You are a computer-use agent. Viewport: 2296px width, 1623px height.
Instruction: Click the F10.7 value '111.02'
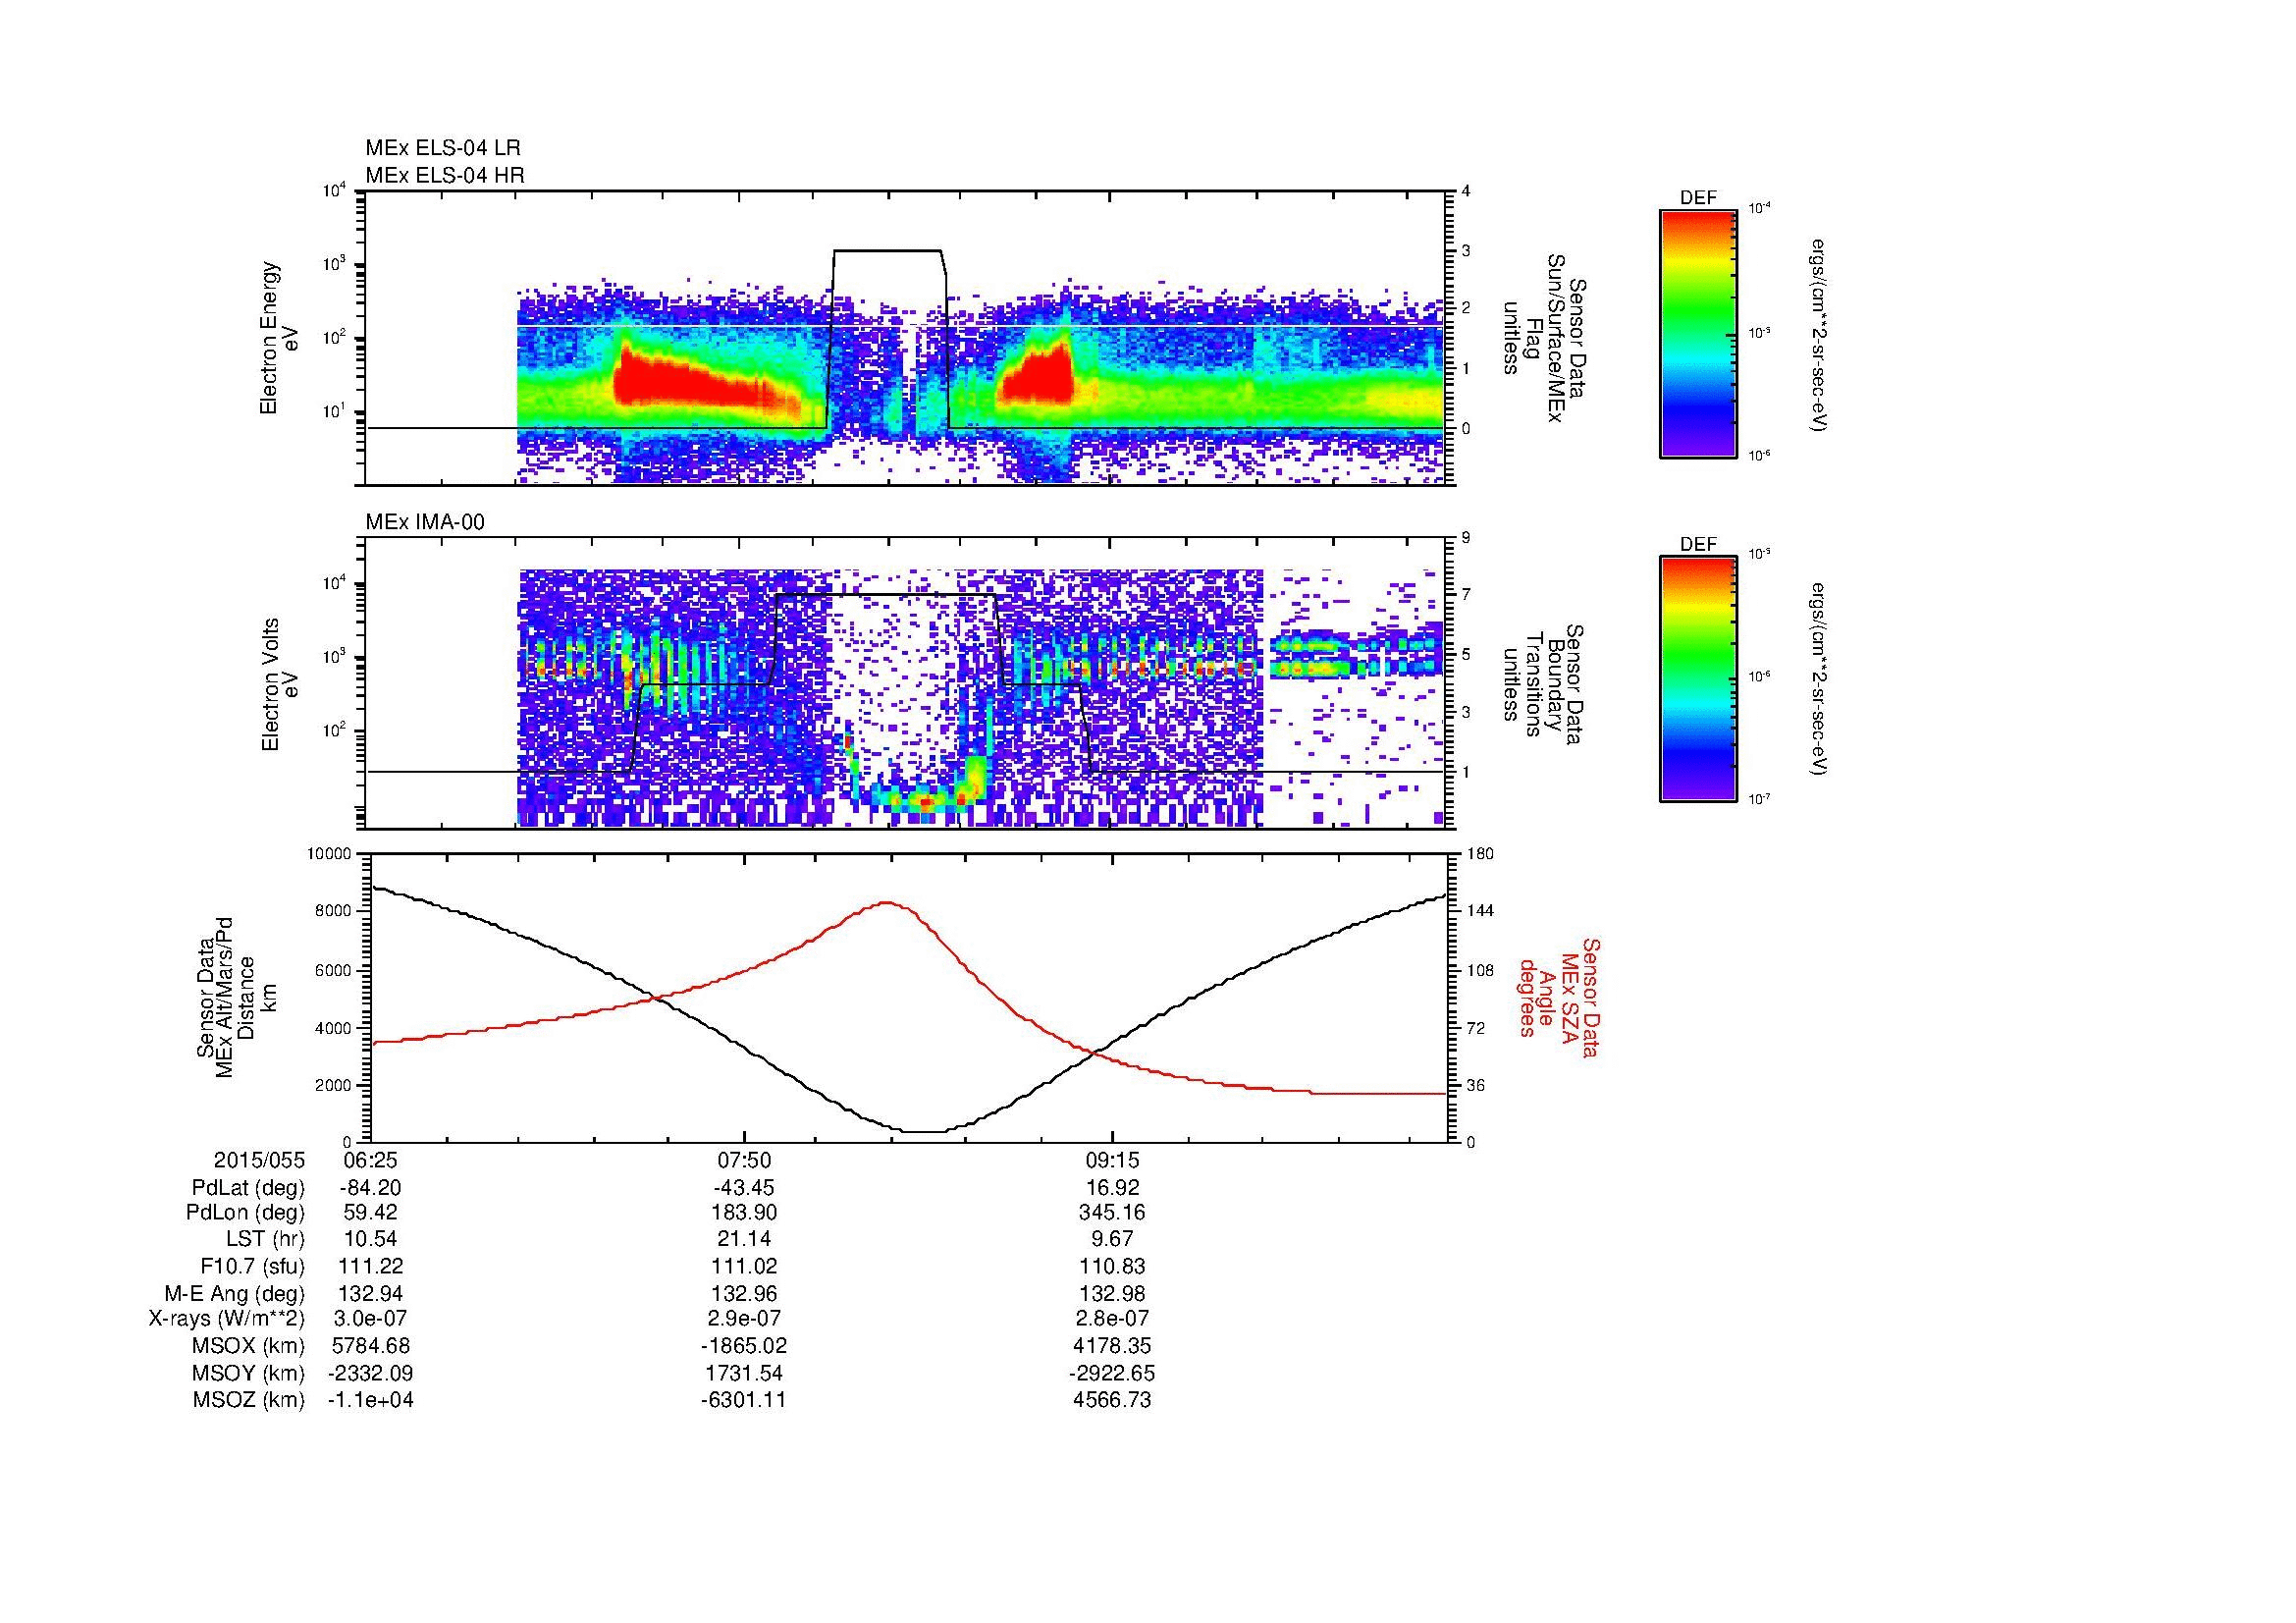coord(744,1266)
